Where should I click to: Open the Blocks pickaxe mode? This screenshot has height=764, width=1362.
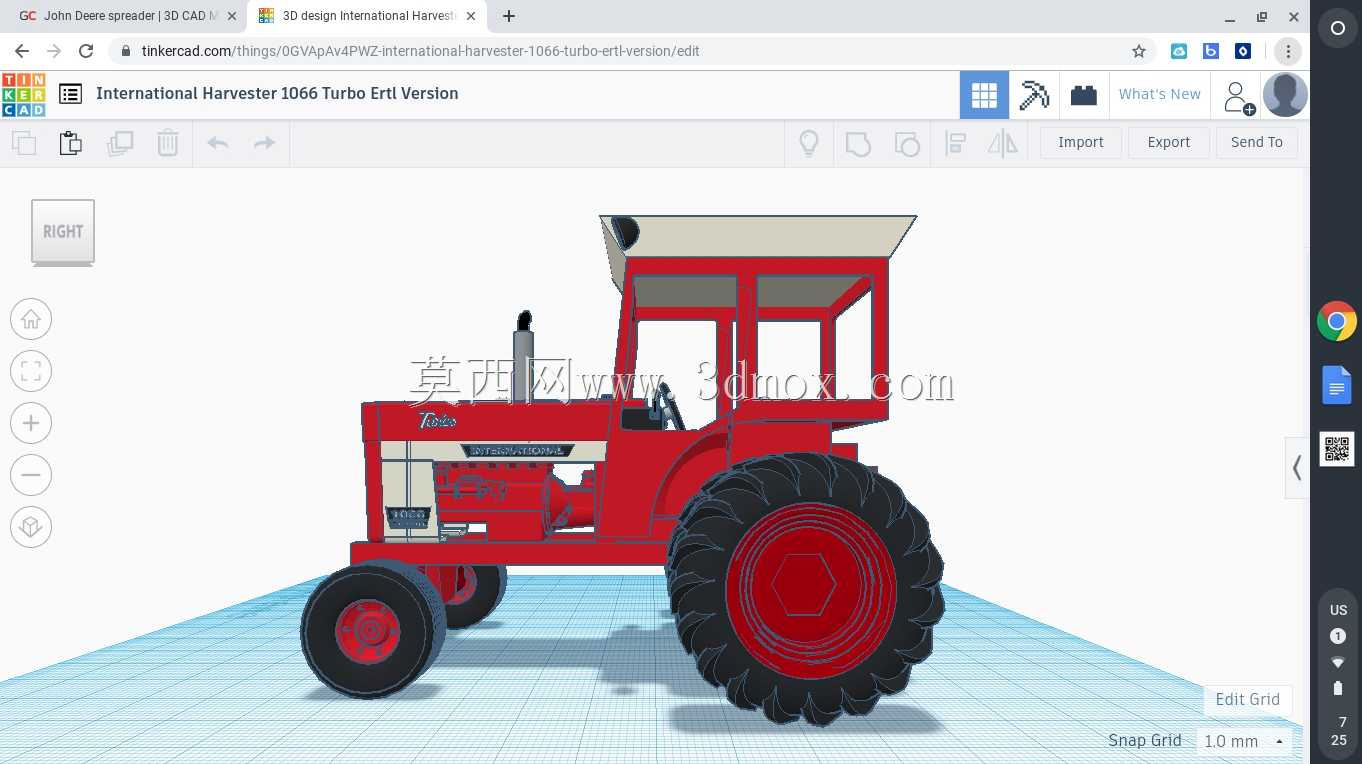tap(1034, 95)
